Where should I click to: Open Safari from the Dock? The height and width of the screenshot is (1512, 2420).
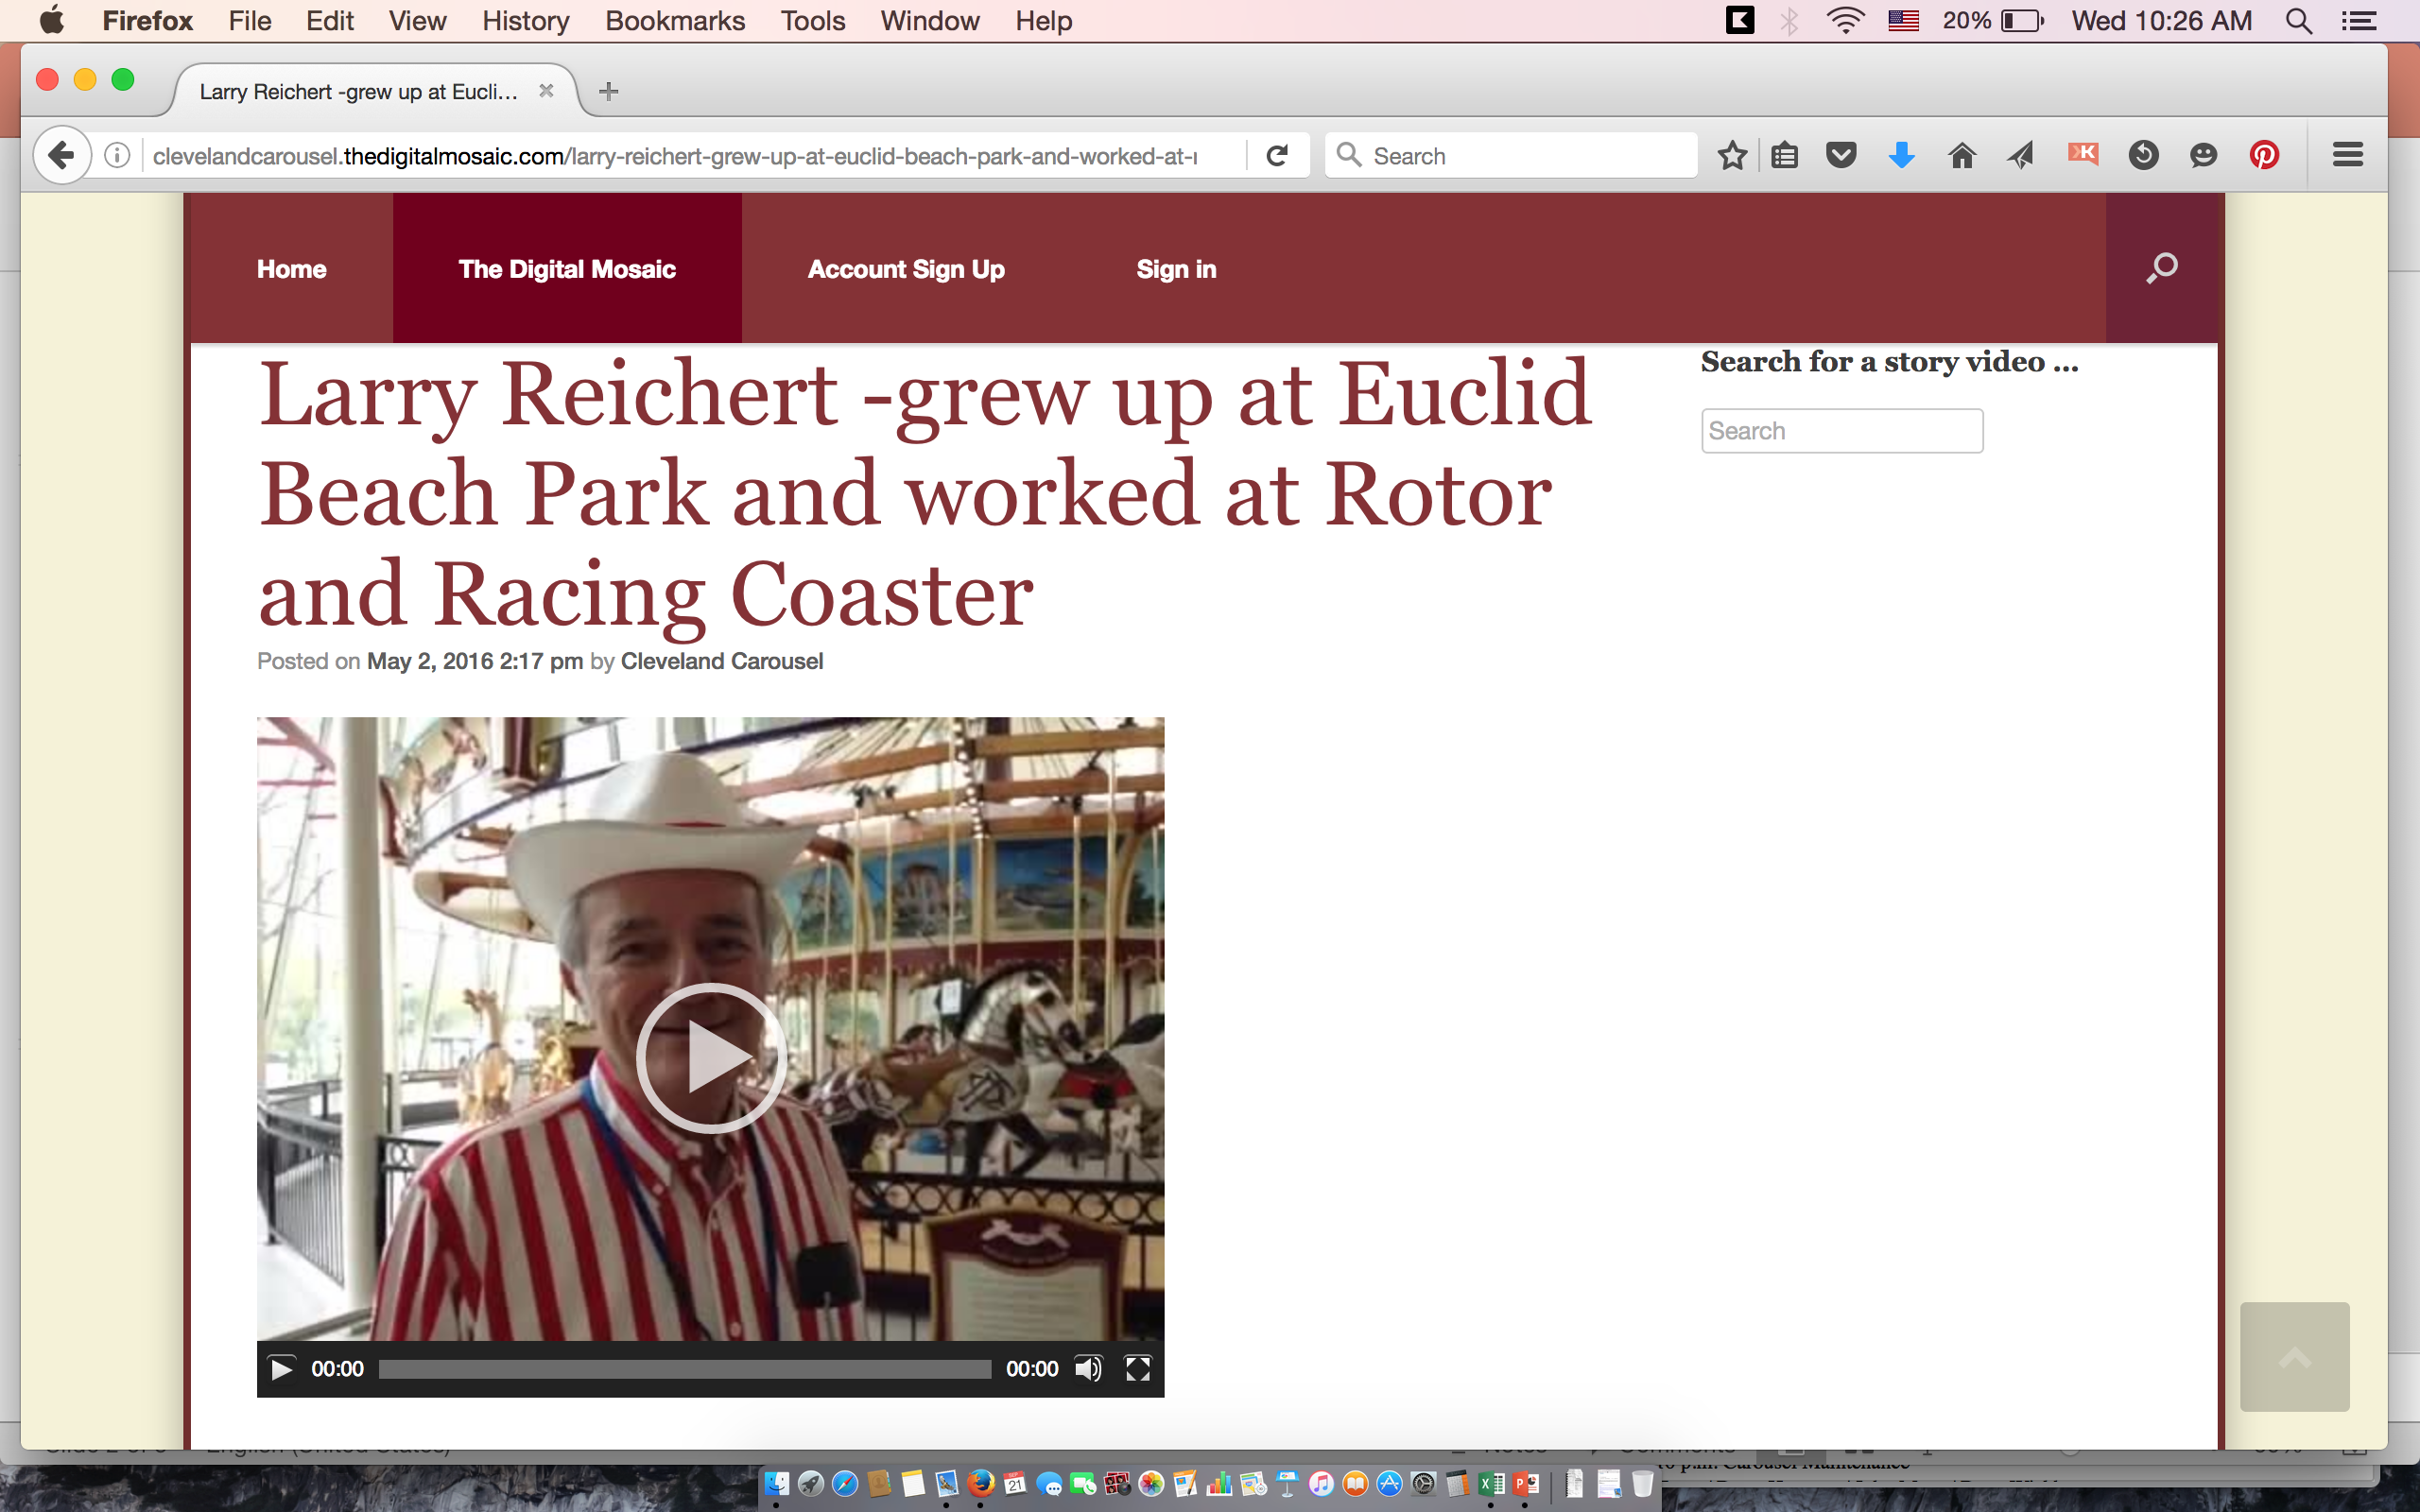coord(845,1484)
